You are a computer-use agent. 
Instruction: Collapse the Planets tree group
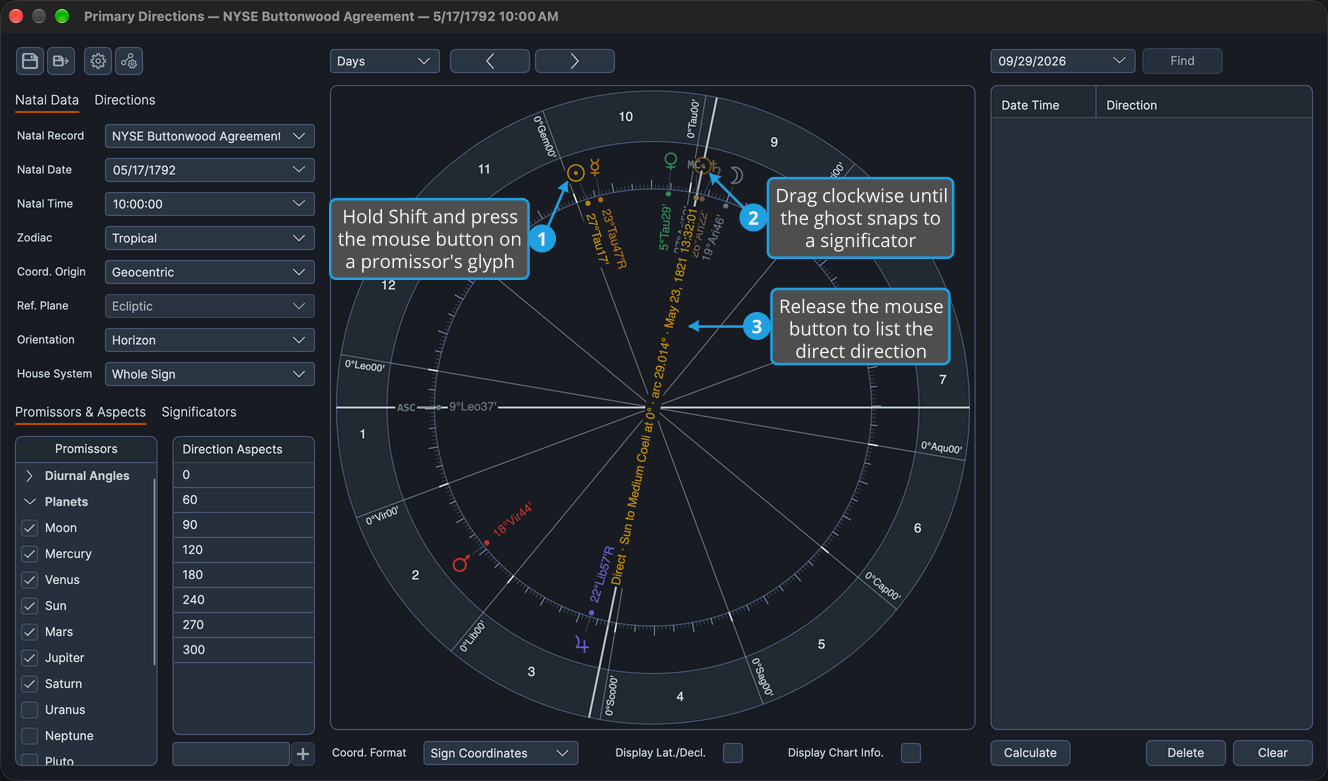(29, 502)
